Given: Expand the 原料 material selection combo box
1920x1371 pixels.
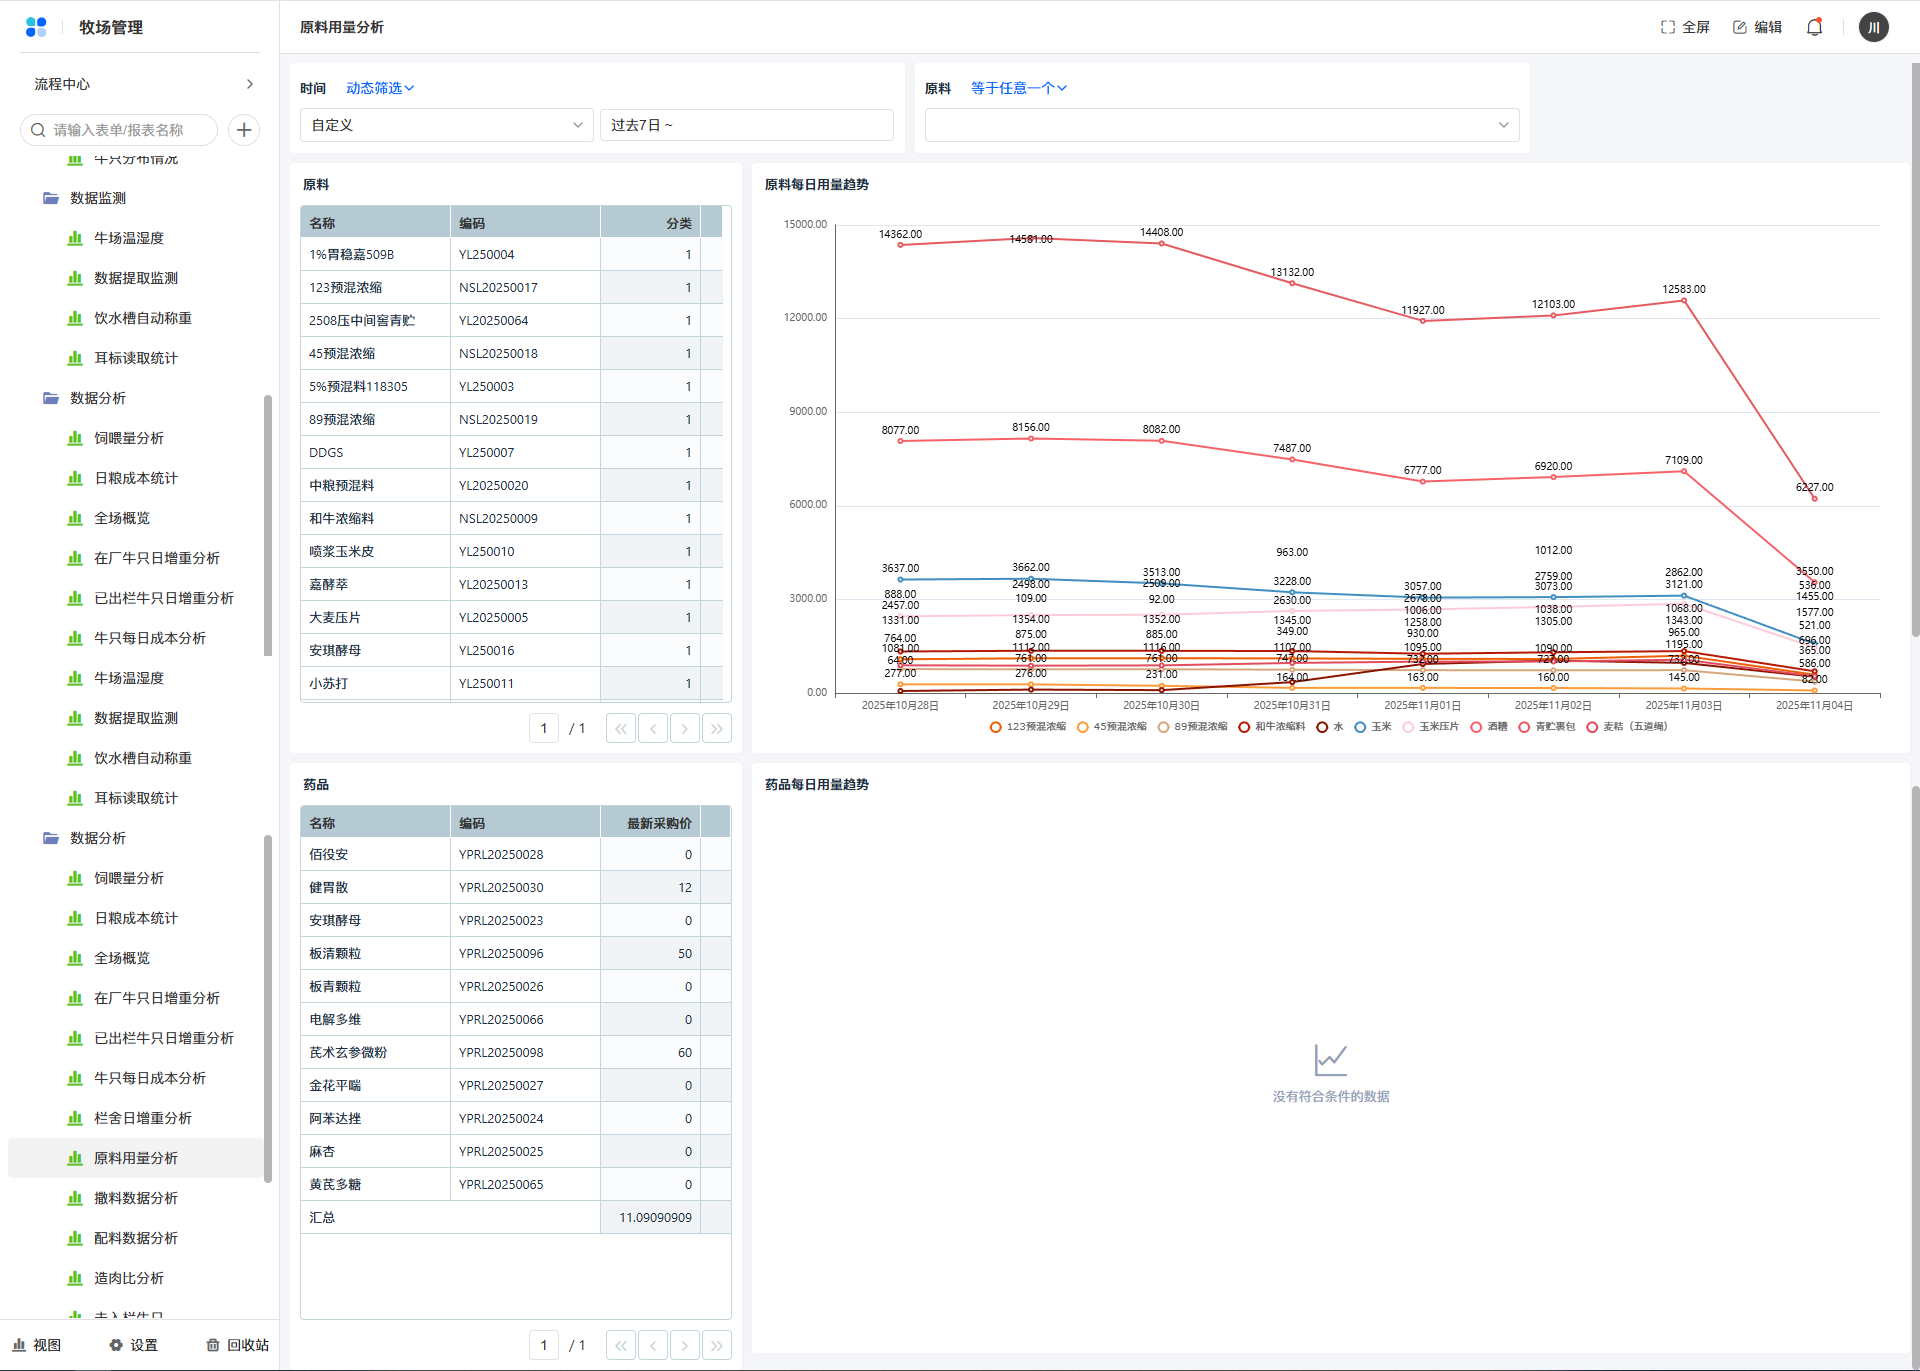Looking at the screenshot, I should coord(1221,125).
